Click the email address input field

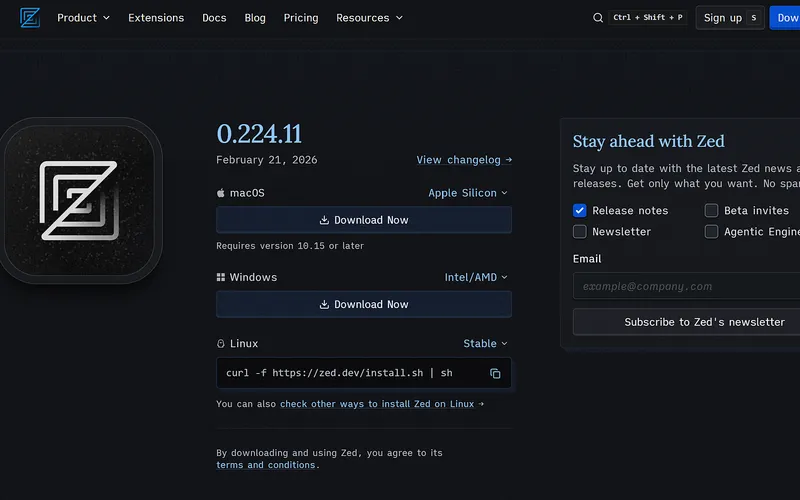[x=686, y=286]
